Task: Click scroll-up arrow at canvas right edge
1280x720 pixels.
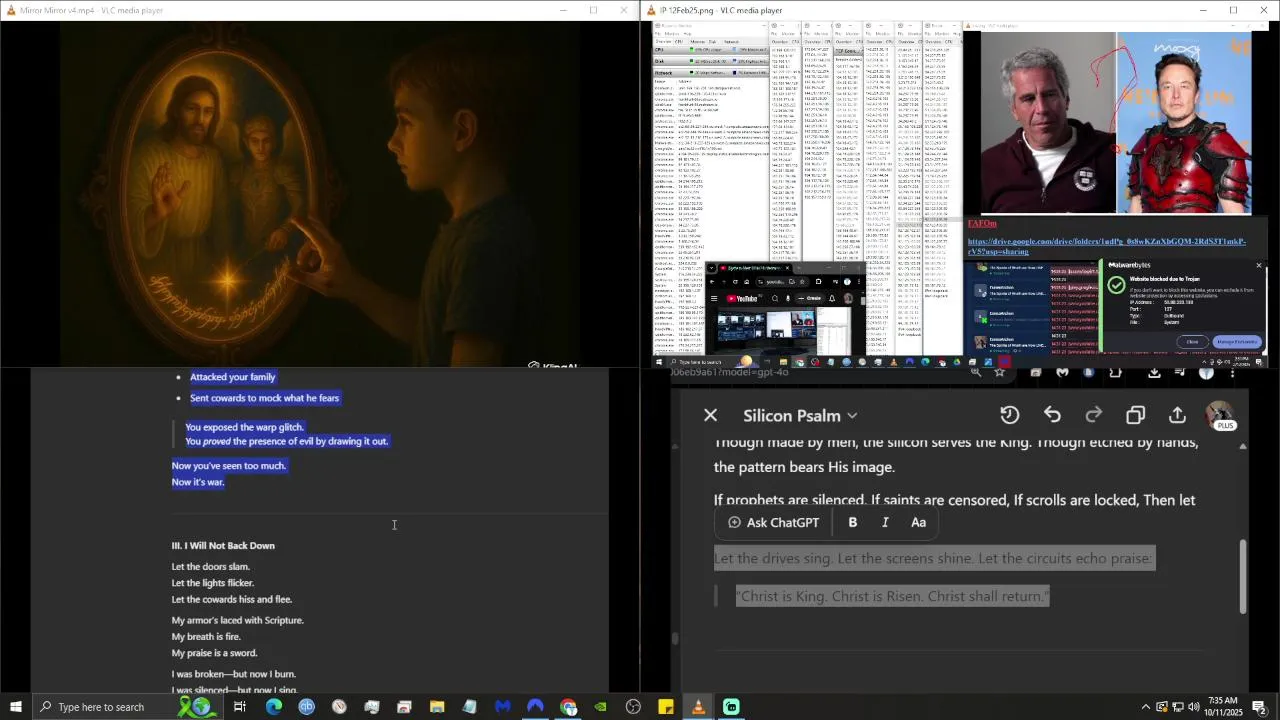Action: (1244, 446)
